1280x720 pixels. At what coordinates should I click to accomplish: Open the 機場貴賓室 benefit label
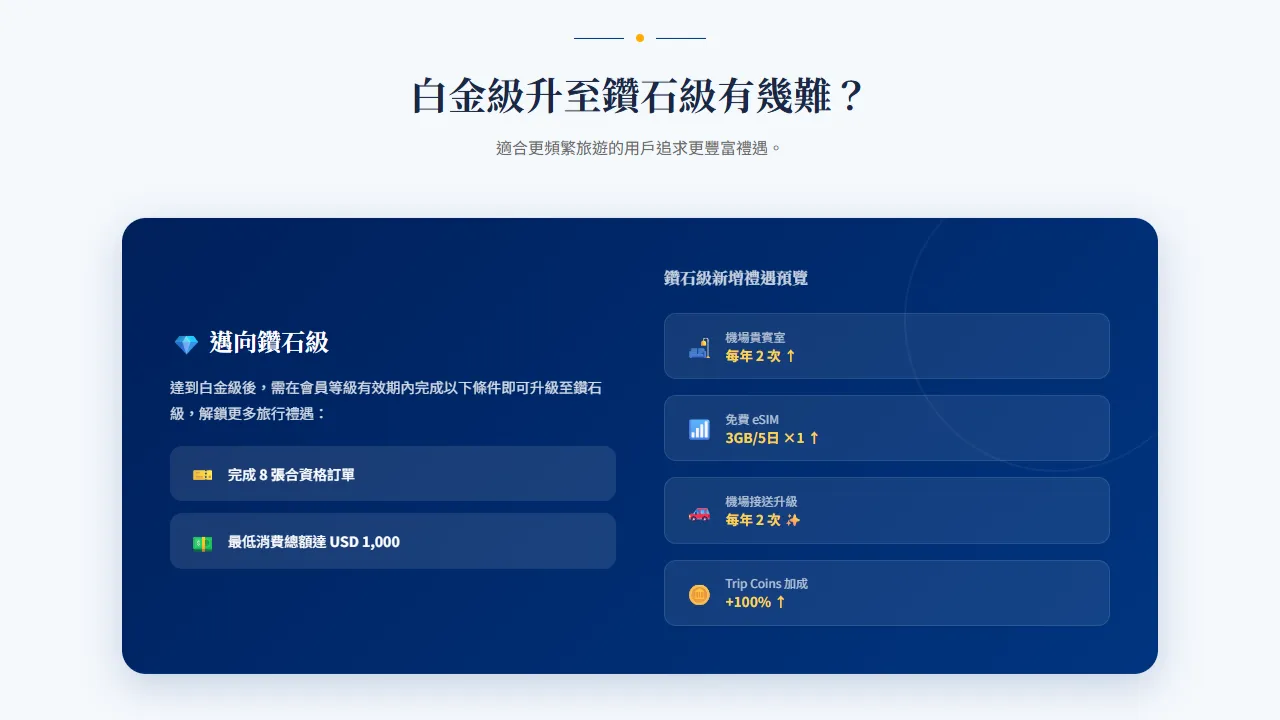coord(755,338)
